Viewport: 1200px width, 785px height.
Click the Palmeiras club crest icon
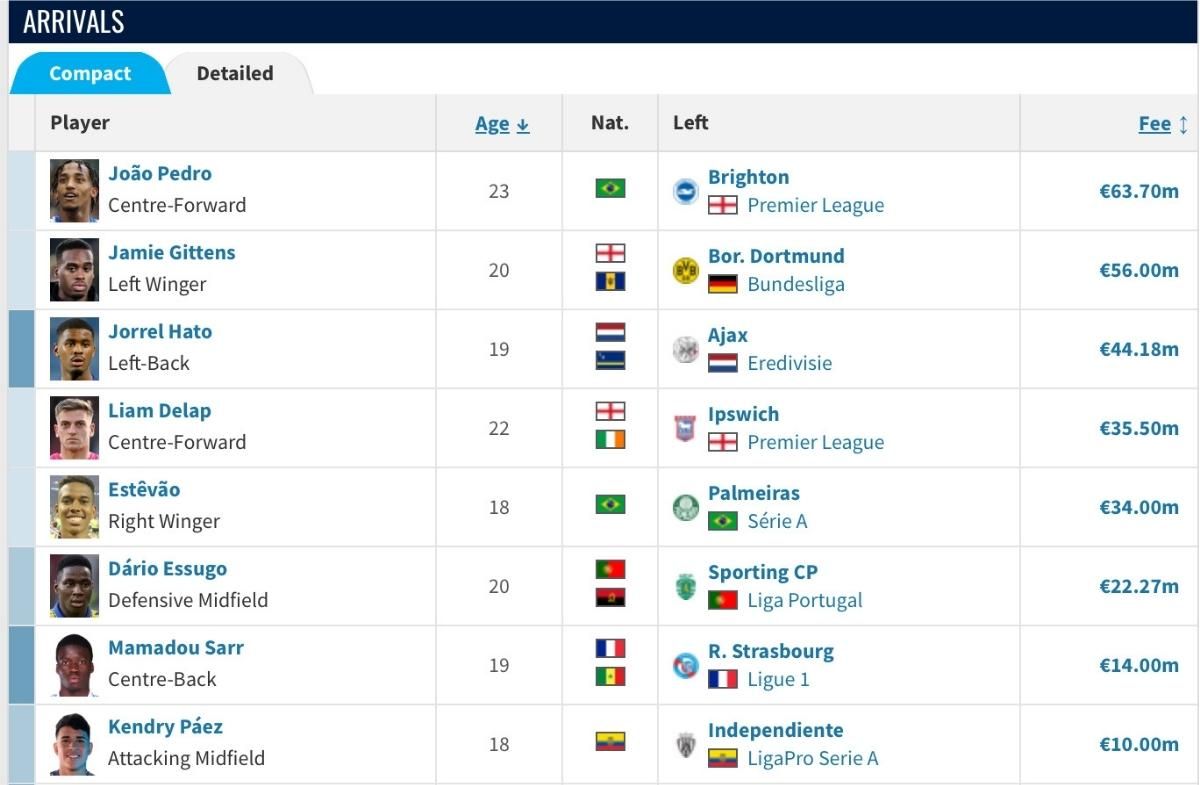tap(686, 507)
